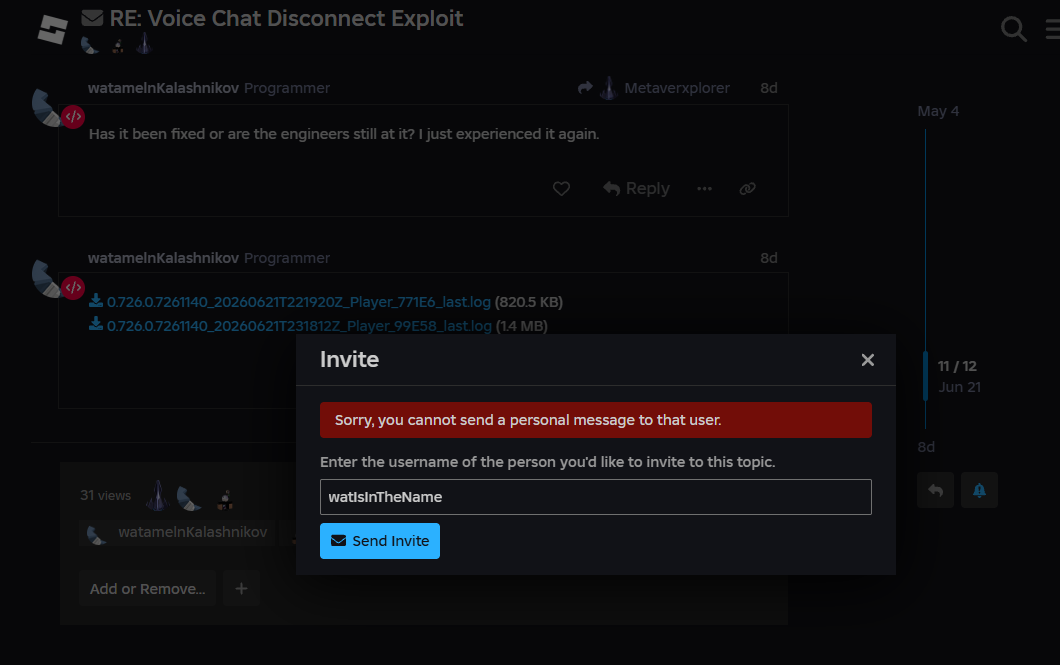Click the 8d timestamp on the second post

(x=769, y=258)
